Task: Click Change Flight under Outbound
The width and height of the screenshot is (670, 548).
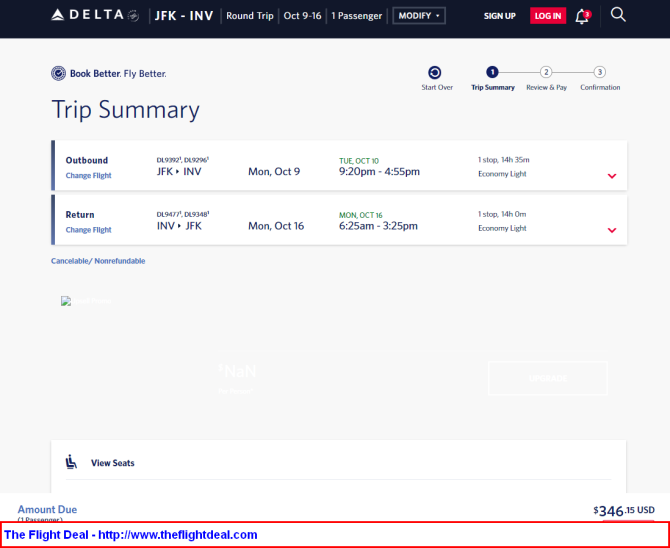Action: pos(88,175)
